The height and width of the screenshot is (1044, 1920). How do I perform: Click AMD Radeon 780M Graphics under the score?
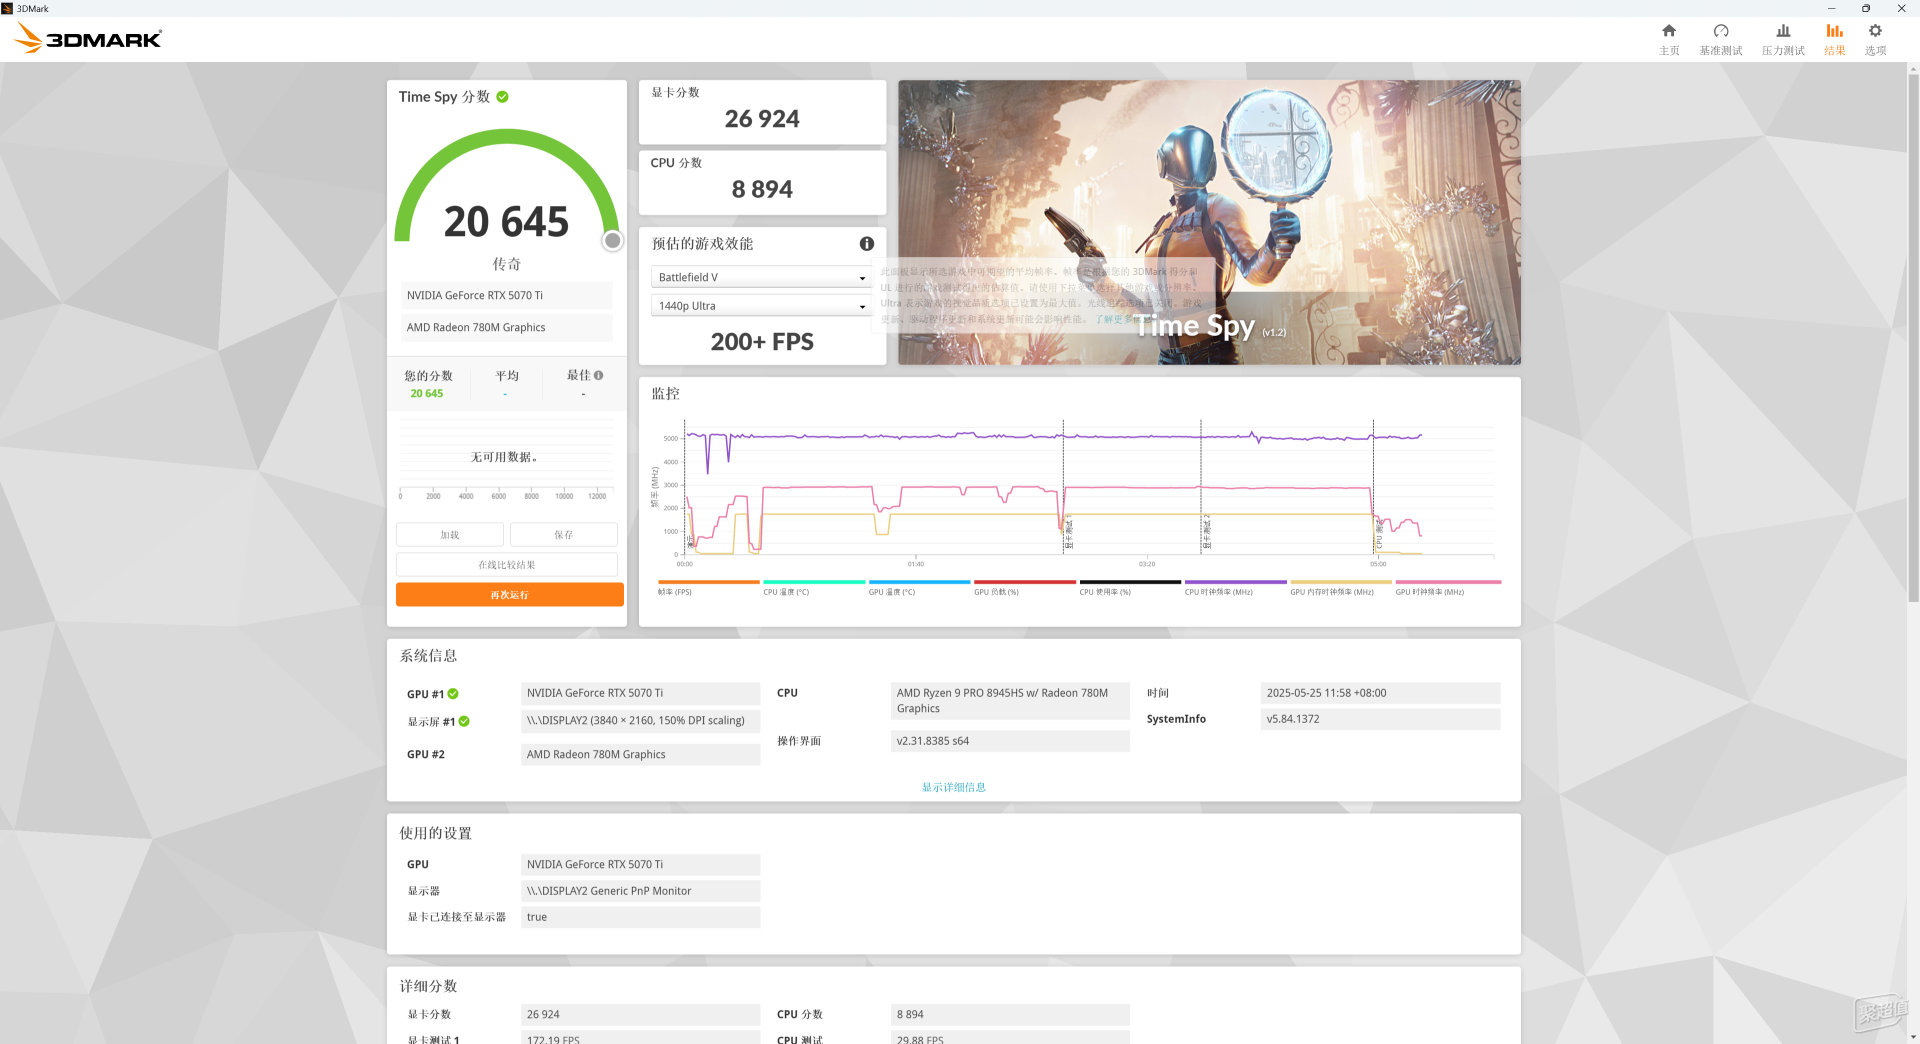(507, 328)
